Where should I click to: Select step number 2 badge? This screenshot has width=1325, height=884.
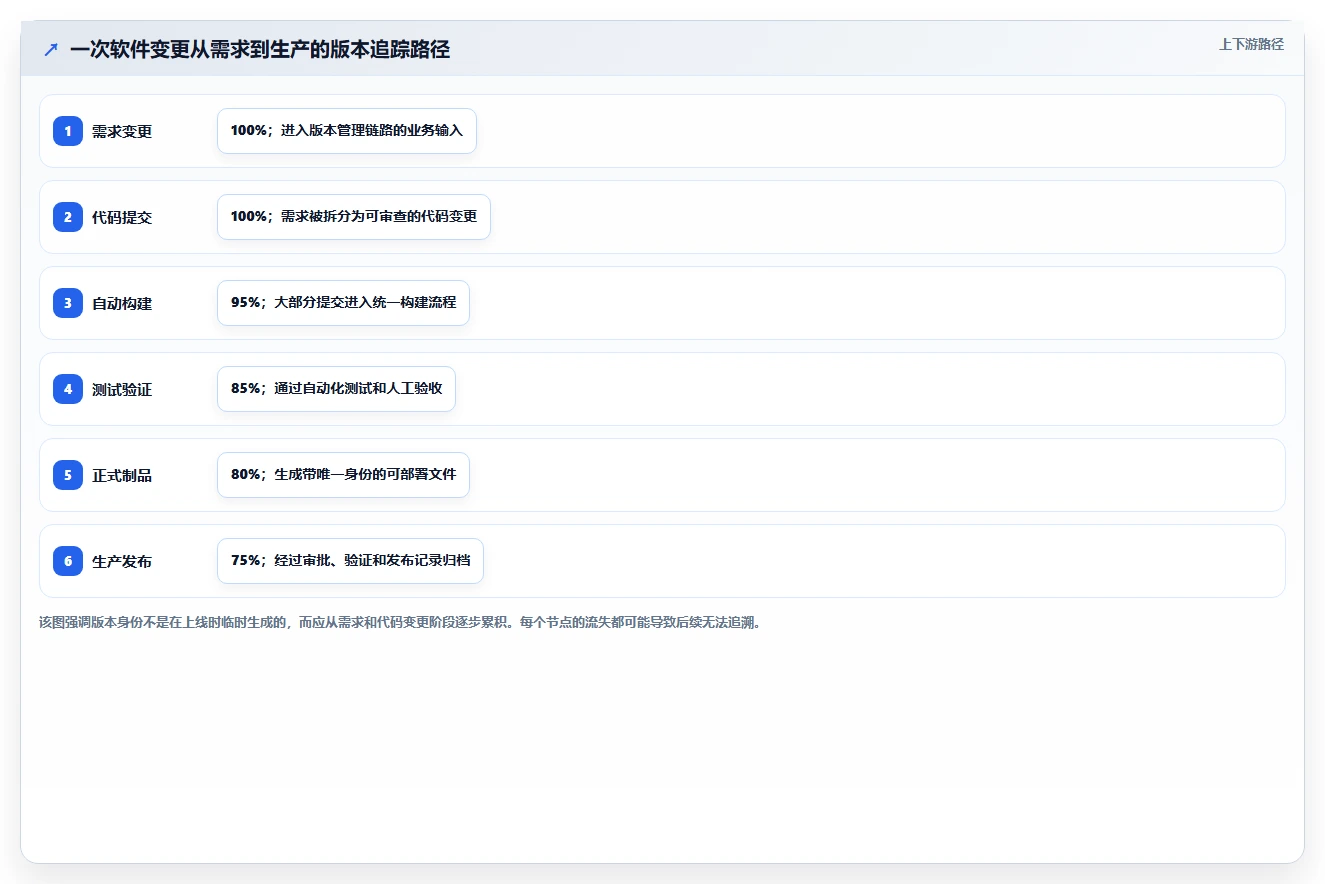pos(68,217)
